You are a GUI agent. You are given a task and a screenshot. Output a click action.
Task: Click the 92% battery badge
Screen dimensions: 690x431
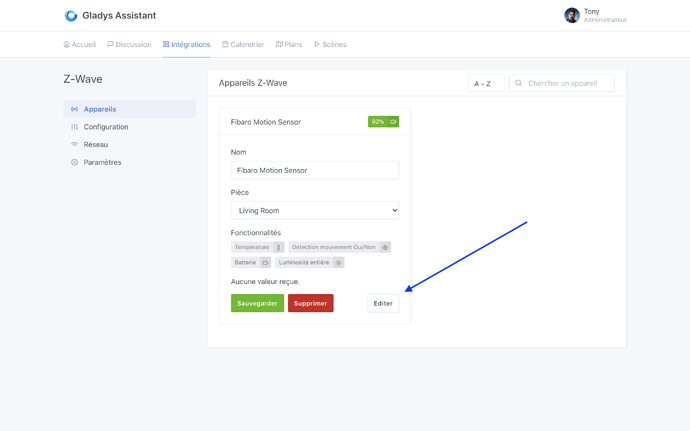pyautogui.click(x=383, y=122)
